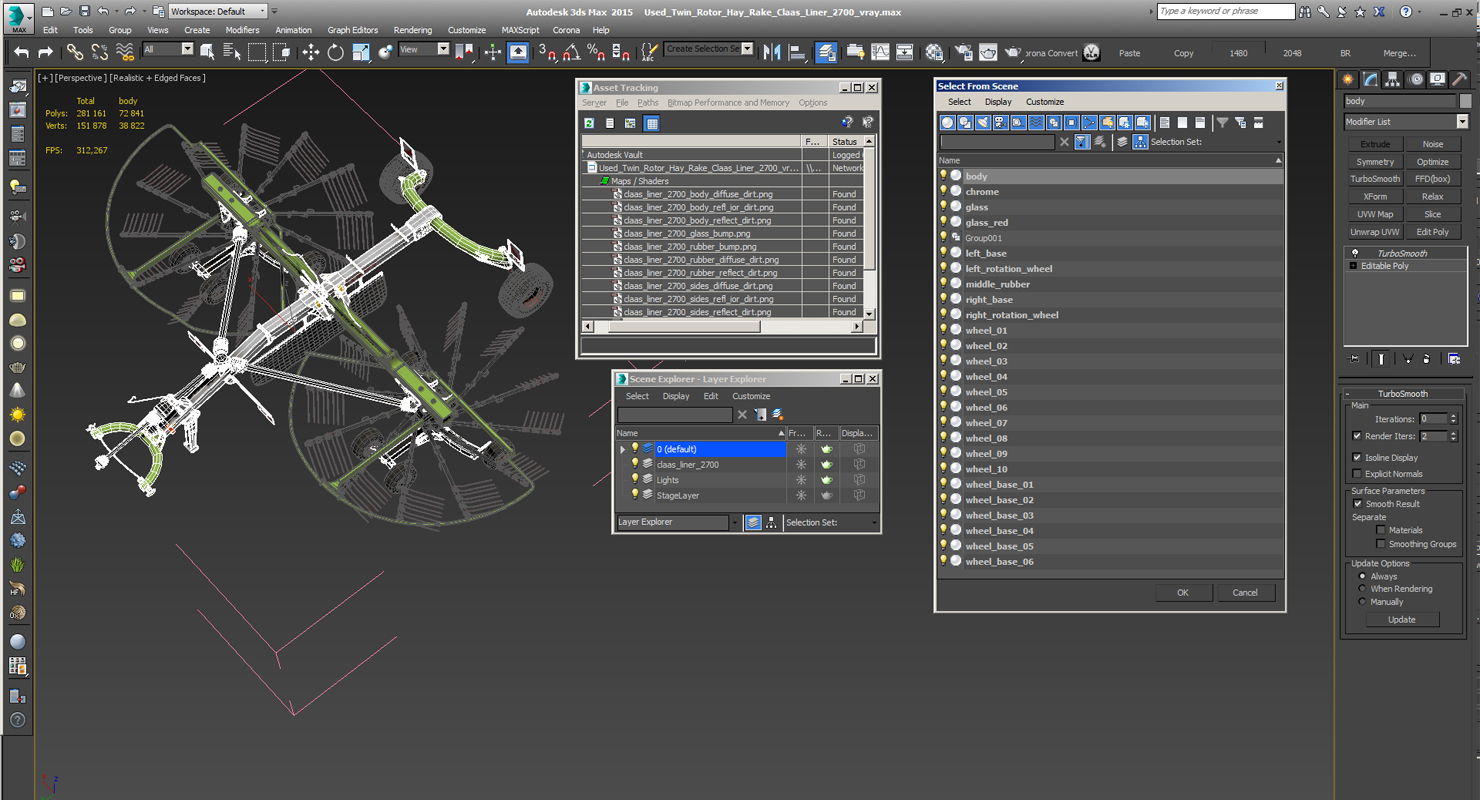The height and width of the screenshot is (800, 1480).
Task: Open the selection filter All dropdown
Action: [168, 49]
